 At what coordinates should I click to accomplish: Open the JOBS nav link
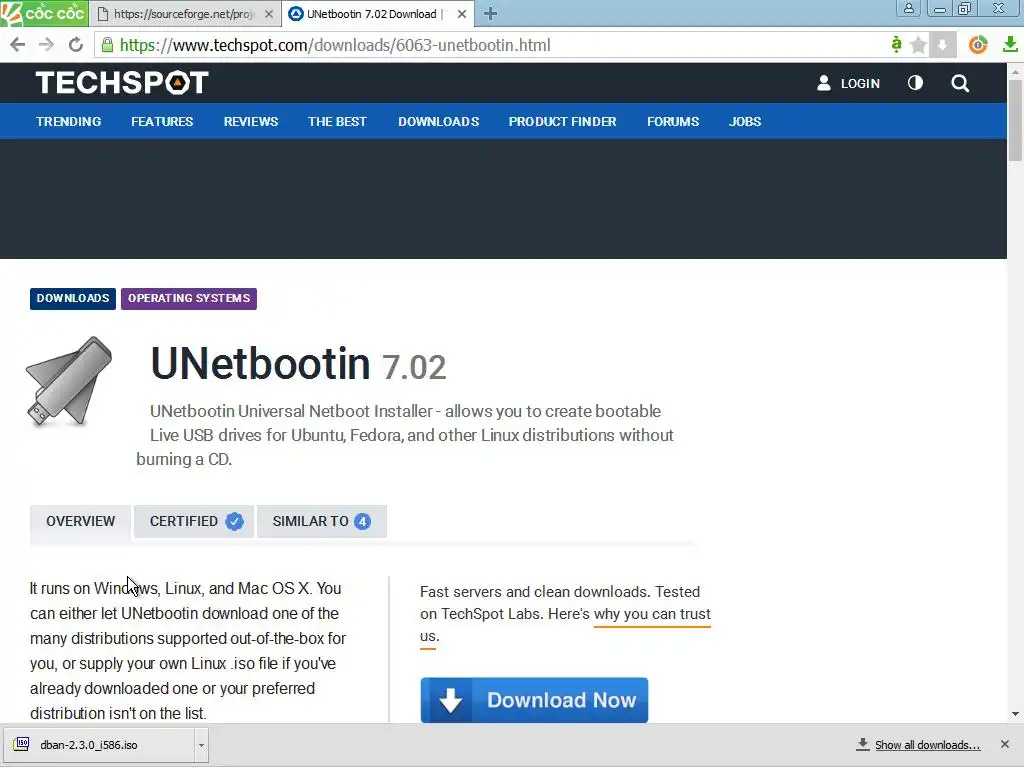[745, 121]
